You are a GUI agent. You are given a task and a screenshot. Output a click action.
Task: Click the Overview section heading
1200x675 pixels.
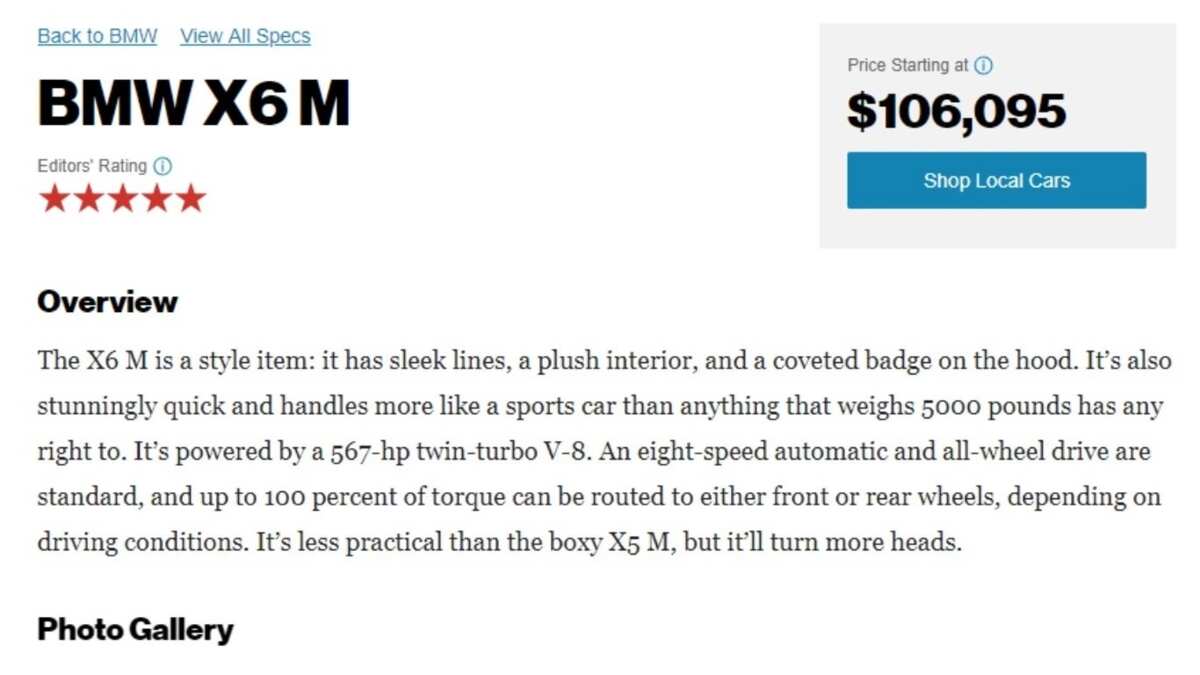(108, 302)
